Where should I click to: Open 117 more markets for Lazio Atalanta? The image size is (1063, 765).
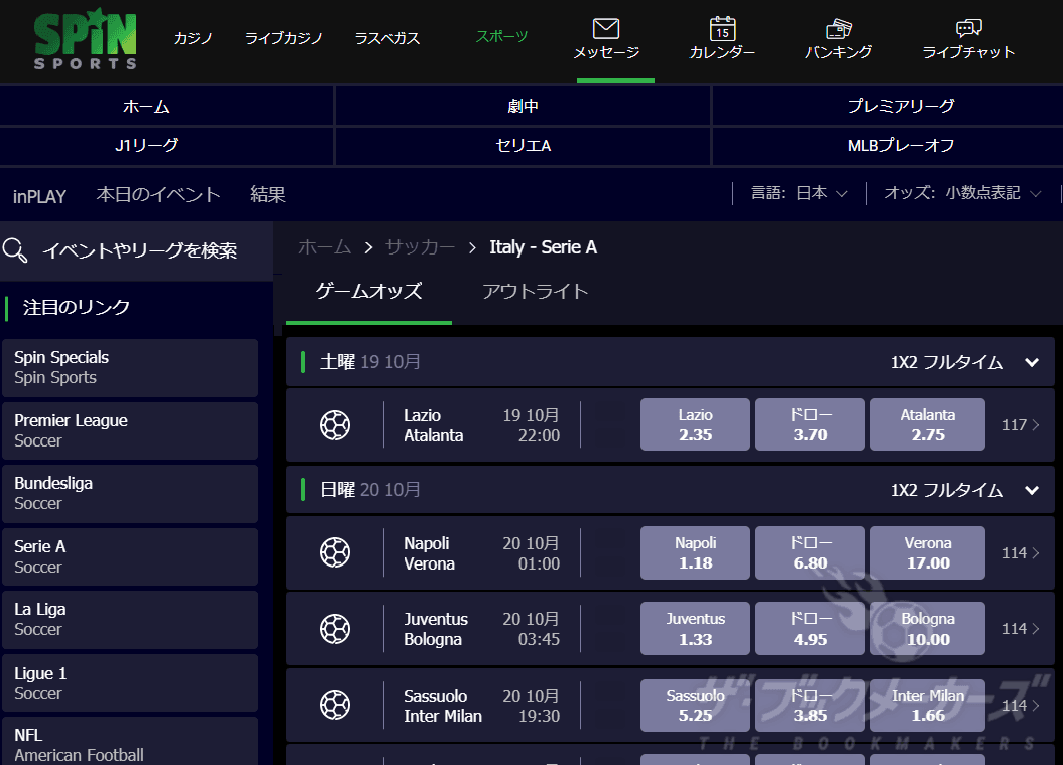click(x=1020, y=425)
